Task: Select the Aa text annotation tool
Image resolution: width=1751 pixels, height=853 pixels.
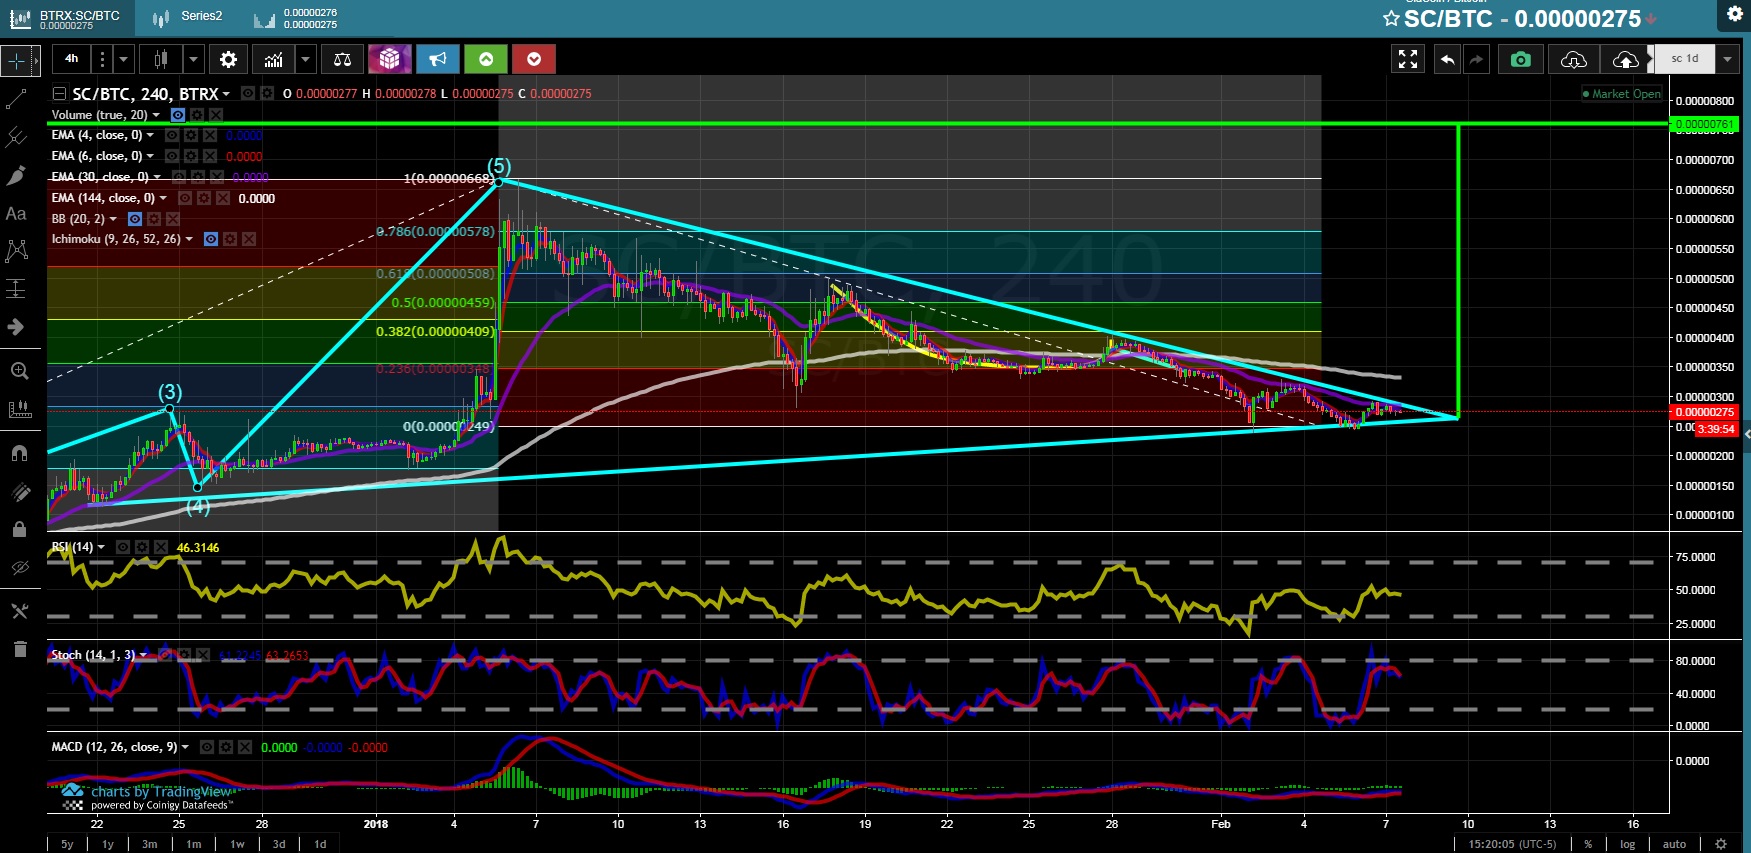Action: (16, 213)
